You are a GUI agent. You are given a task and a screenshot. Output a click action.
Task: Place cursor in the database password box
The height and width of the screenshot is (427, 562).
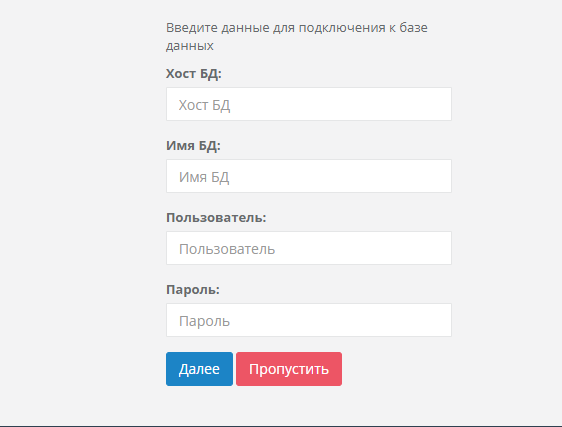[x=309, y=320]
